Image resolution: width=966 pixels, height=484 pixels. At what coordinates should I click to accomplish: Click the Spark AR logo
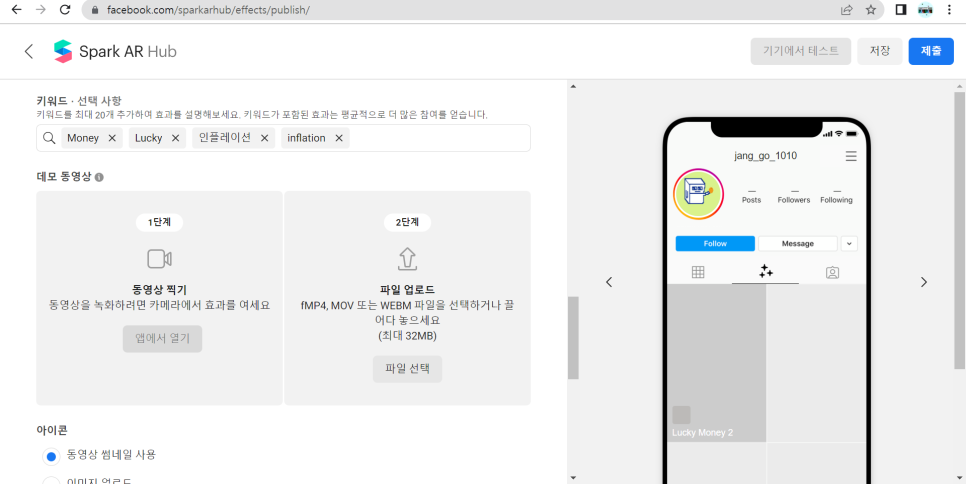point(63,51)
